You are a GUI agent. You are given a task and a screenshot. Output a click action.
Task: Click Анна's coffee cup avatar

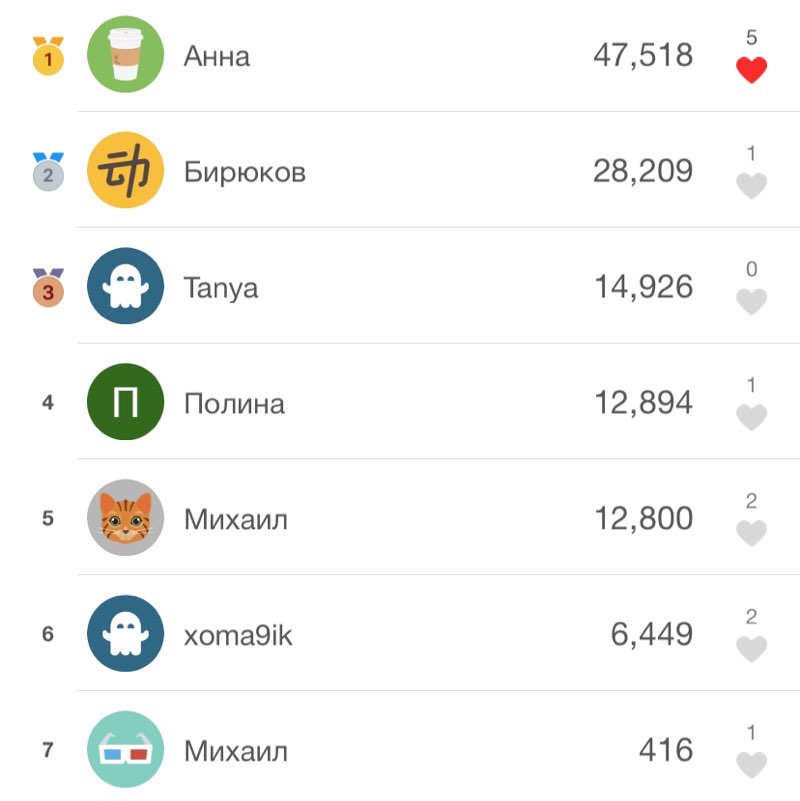[126, 55]
